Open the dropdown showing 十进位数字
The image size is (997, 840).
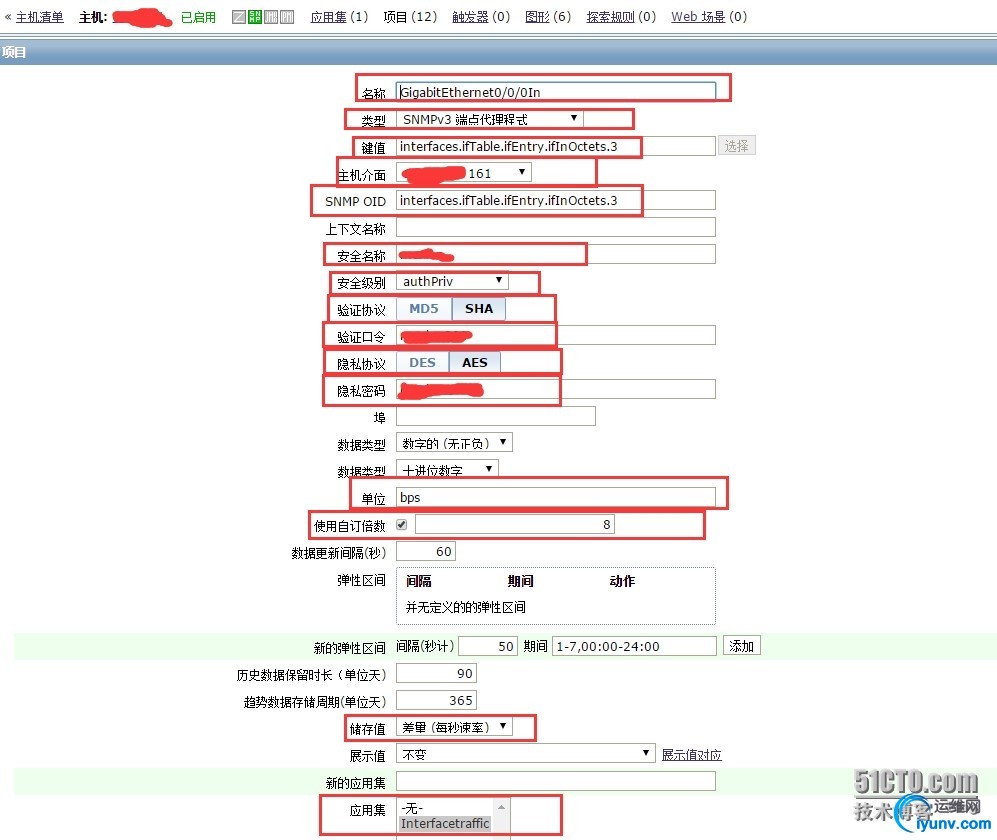tap(447, 469)
